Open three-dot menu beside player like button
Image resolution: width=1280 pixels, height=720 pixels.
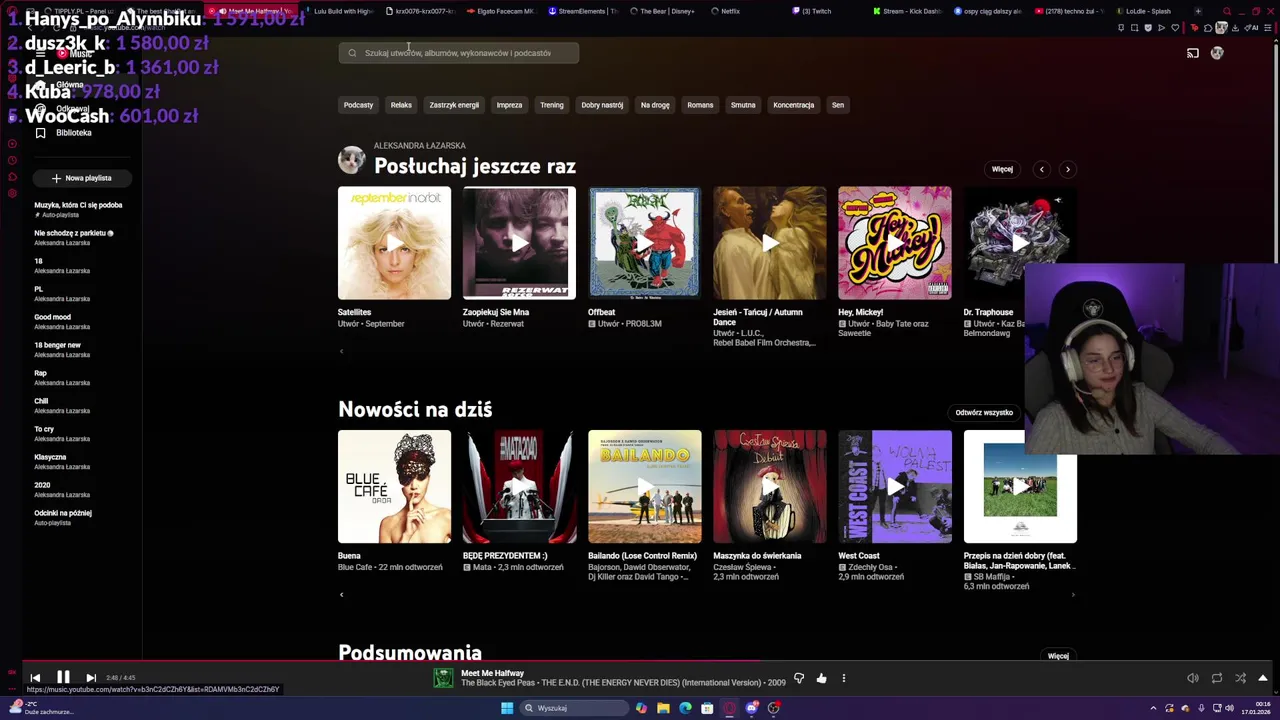coord(843,678)
